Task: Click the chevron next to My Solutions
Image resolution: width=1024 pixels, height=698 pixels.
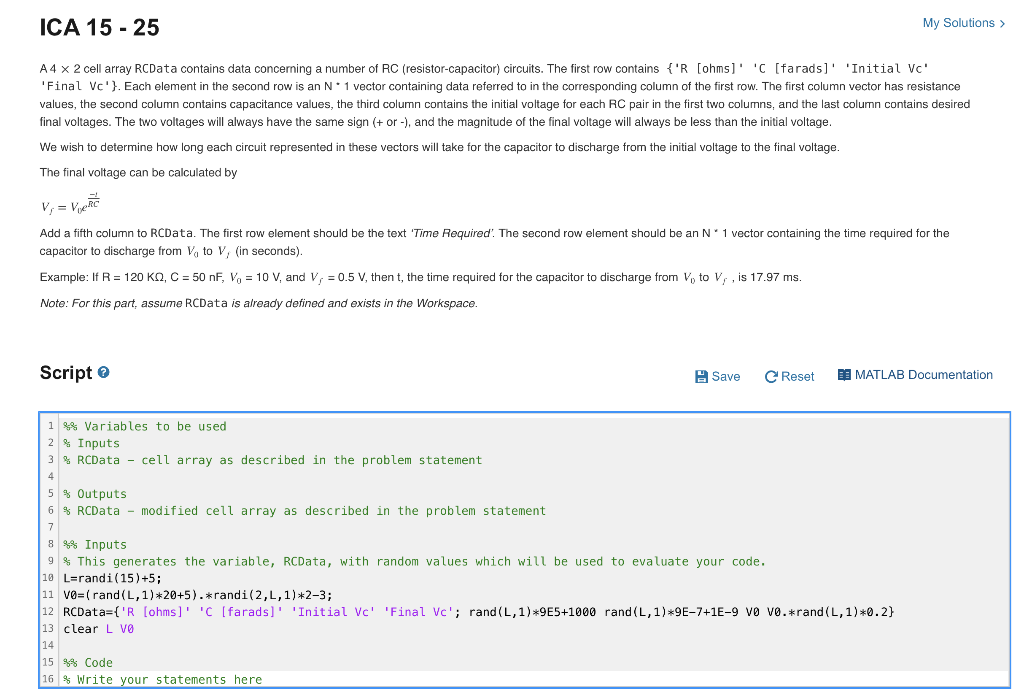Action: 1002,24
